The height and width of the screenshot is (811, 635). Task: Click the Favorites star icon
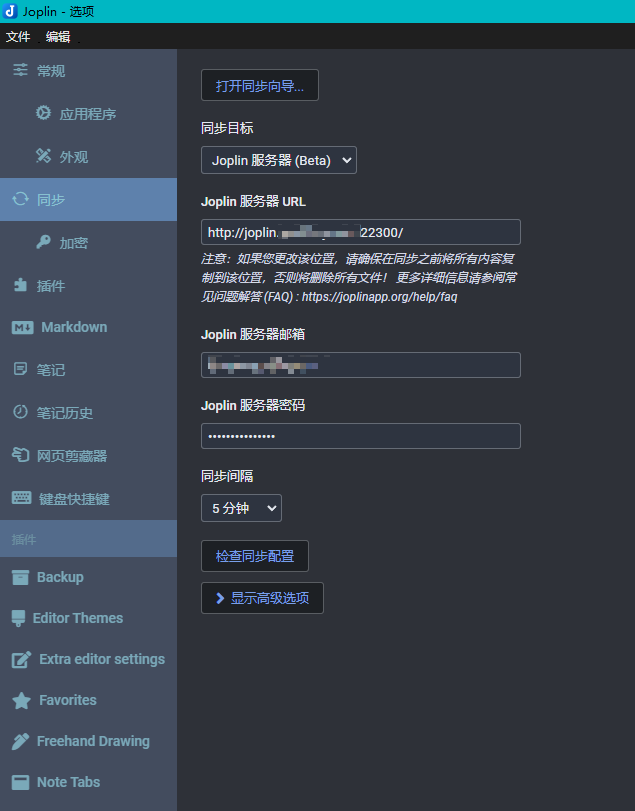pyautogui.click(x=21, y=700)
